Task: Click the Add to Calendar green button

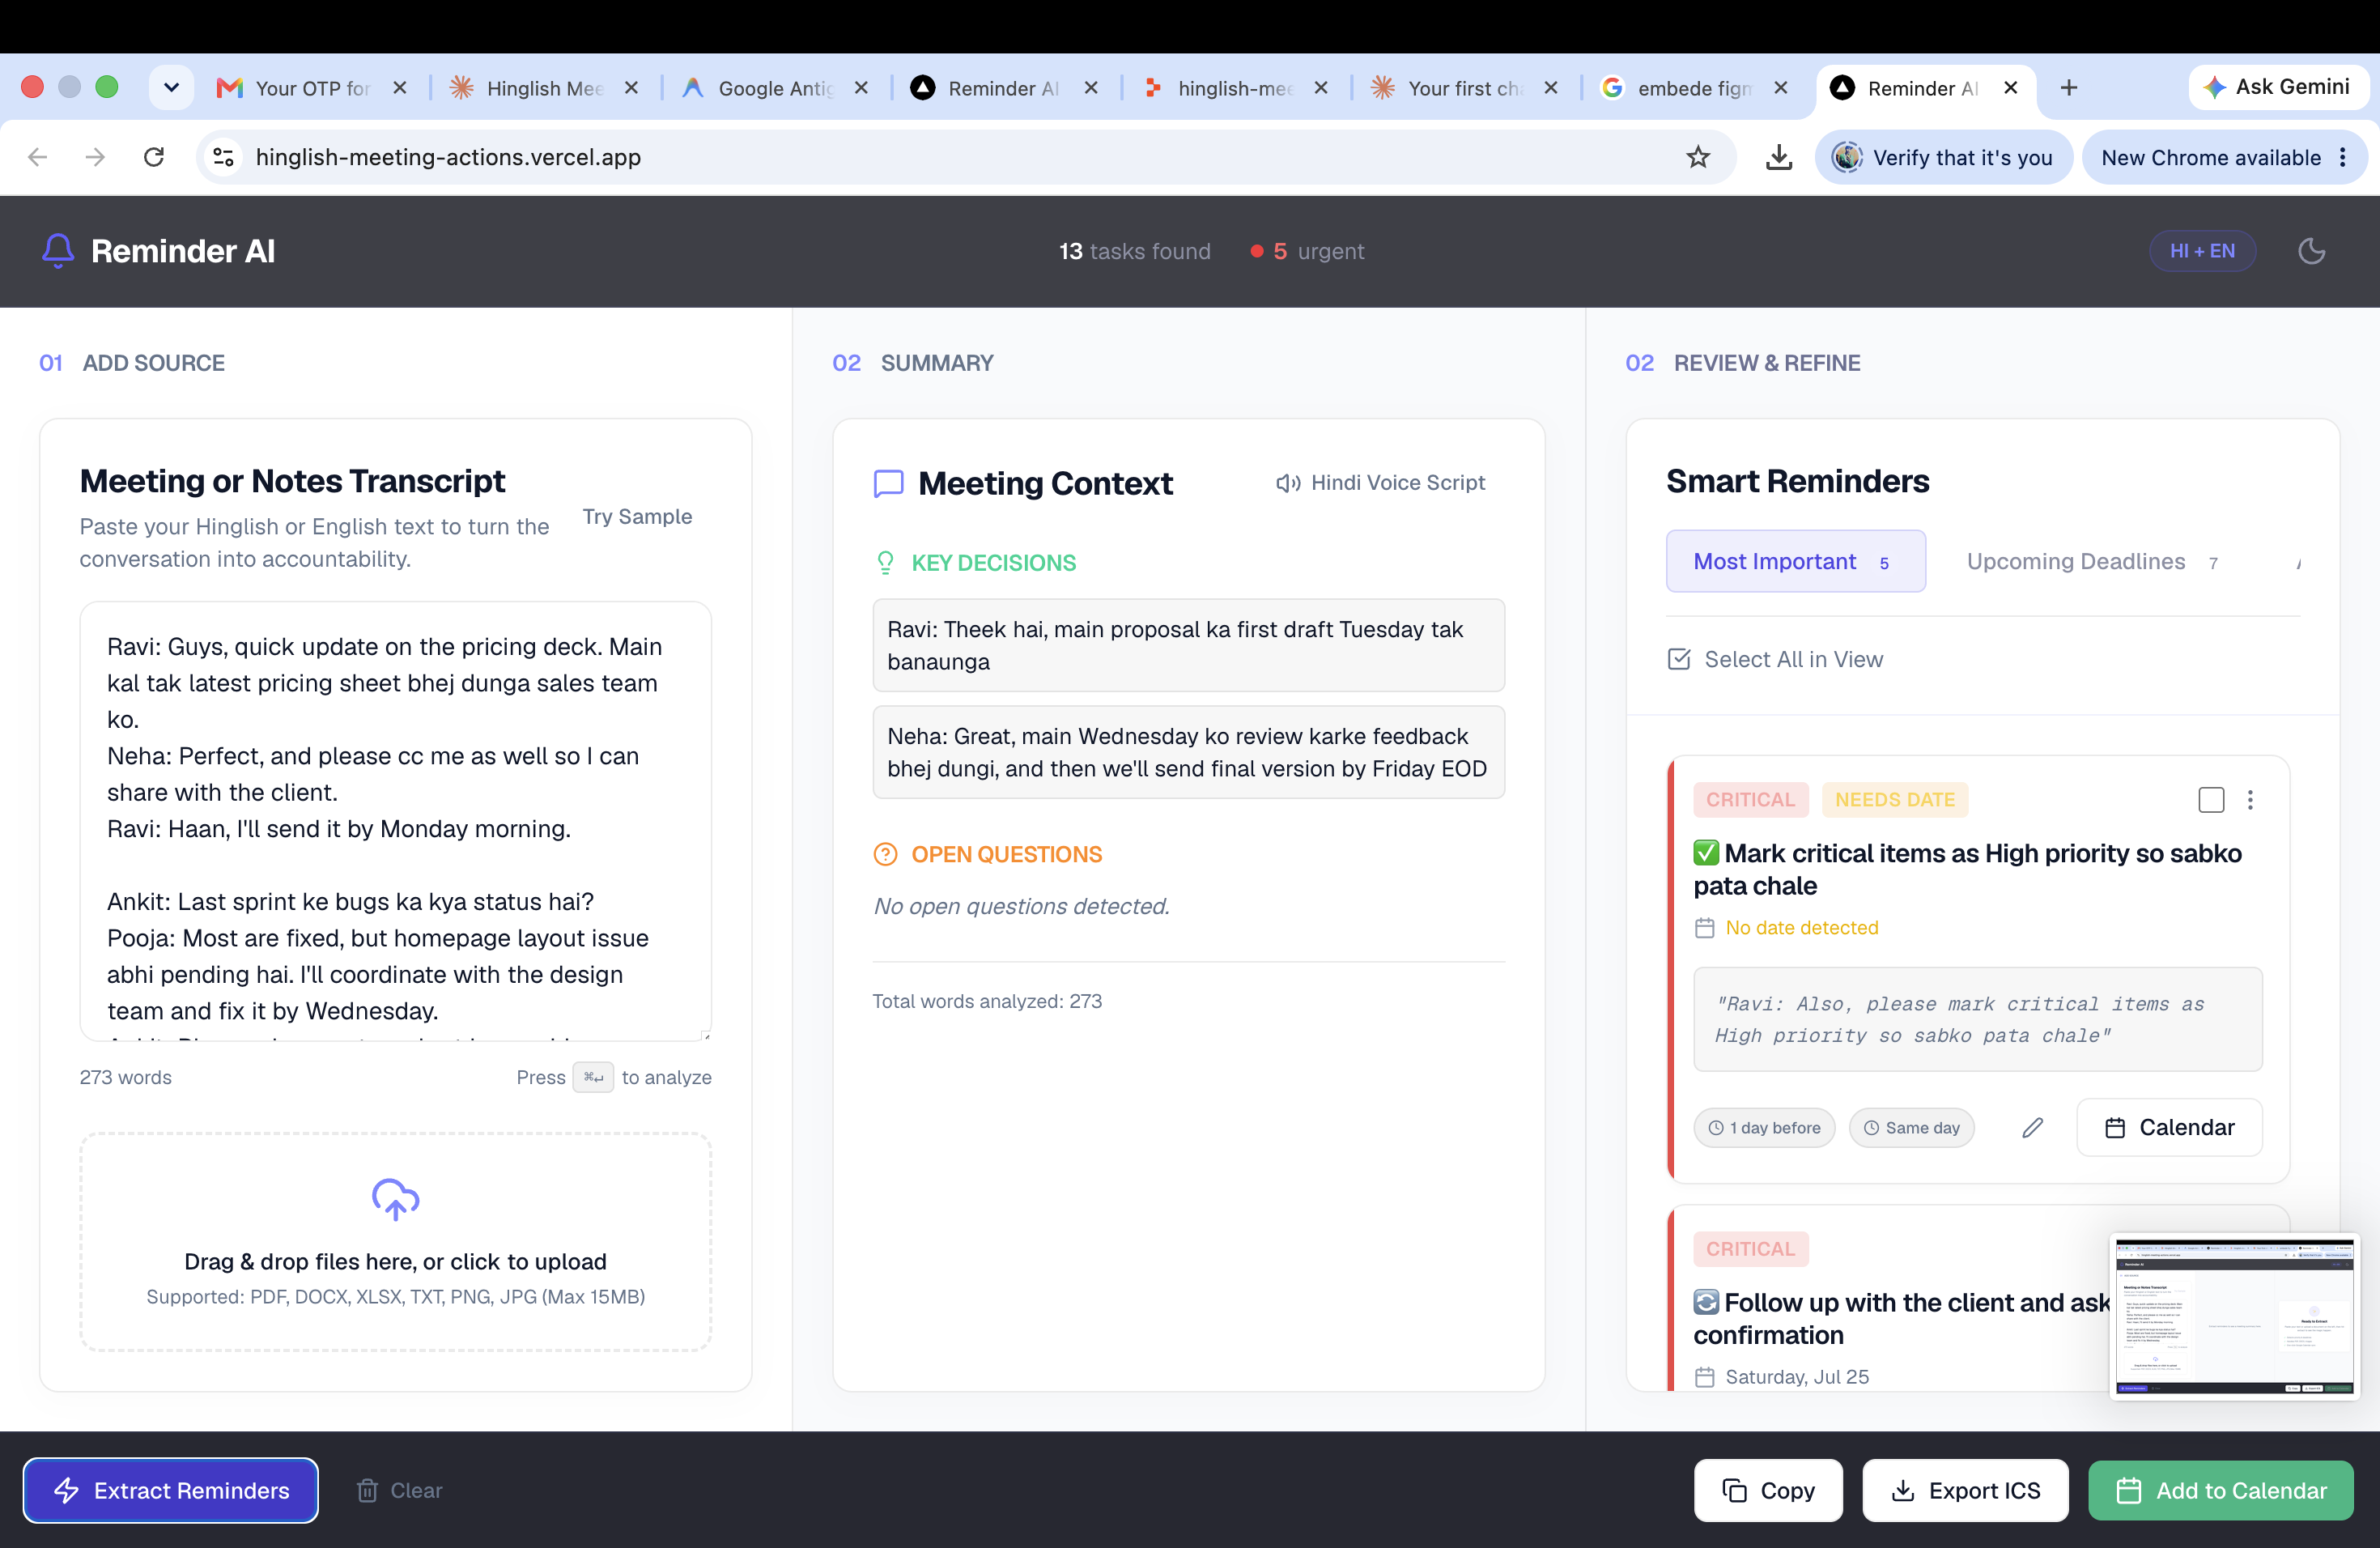Action: coord(2220,1490)
